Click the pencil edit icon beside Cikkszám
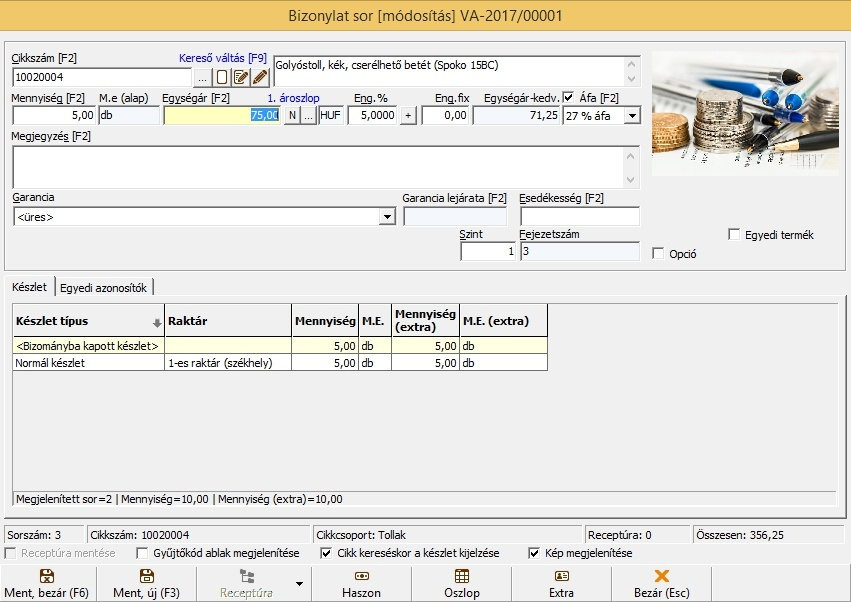This screenshot has height=602, width=851. [x=260, y=77]
